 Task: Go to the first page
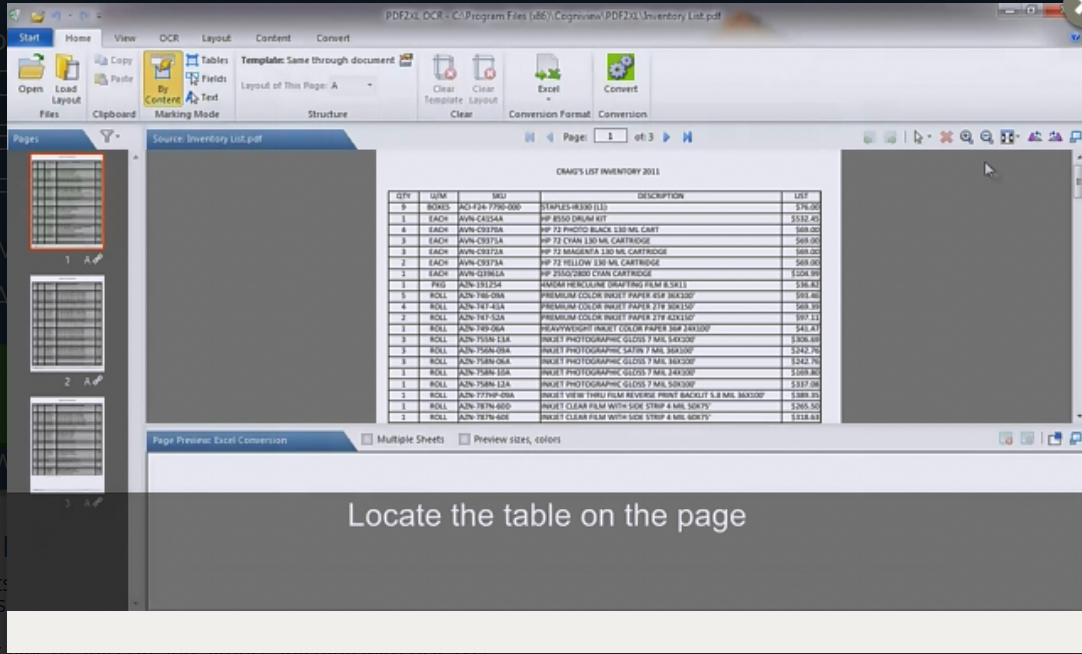tap(529, 137)
